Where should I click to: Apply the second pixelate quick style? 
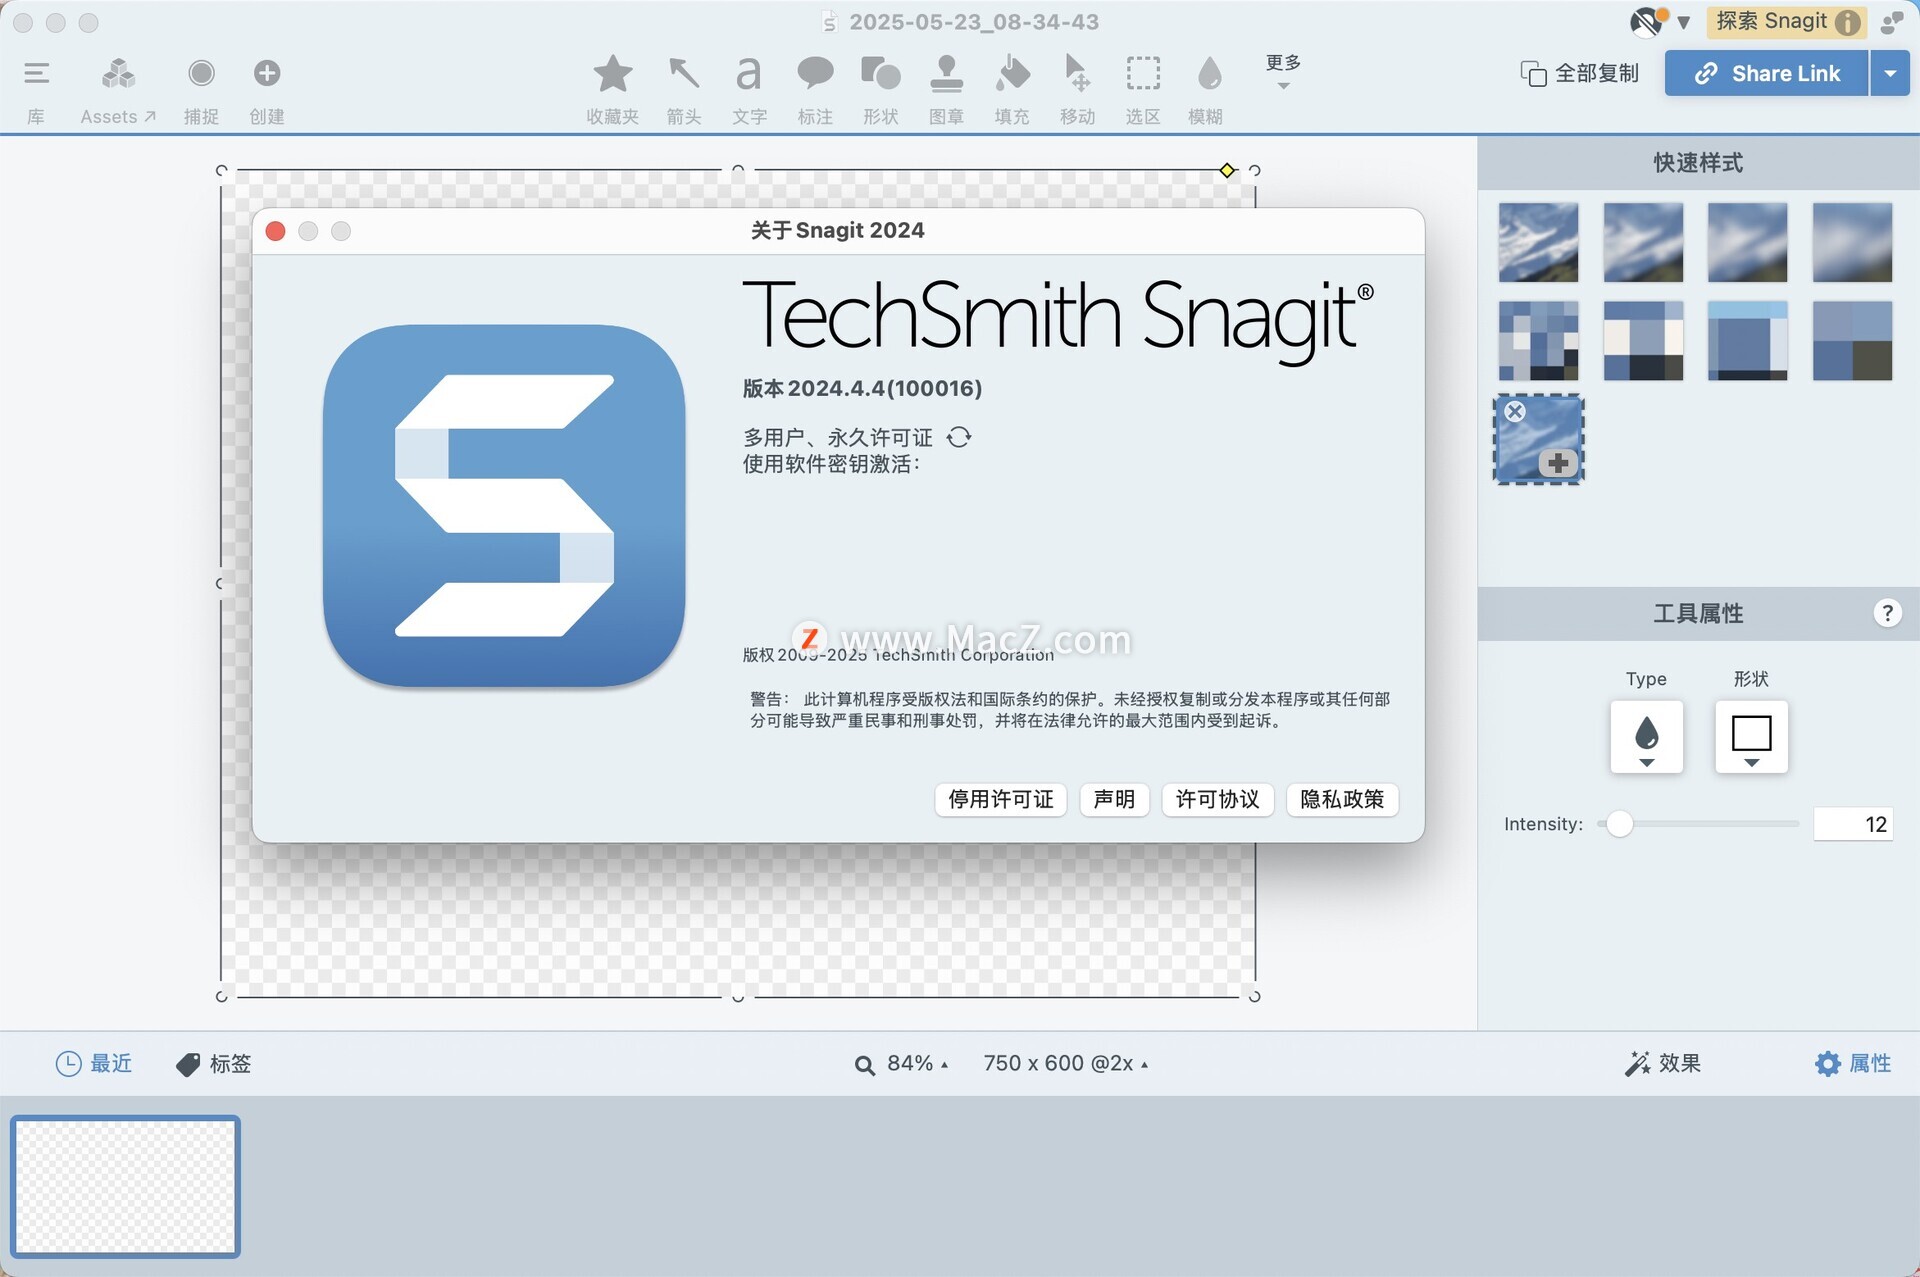point(1643,340)
